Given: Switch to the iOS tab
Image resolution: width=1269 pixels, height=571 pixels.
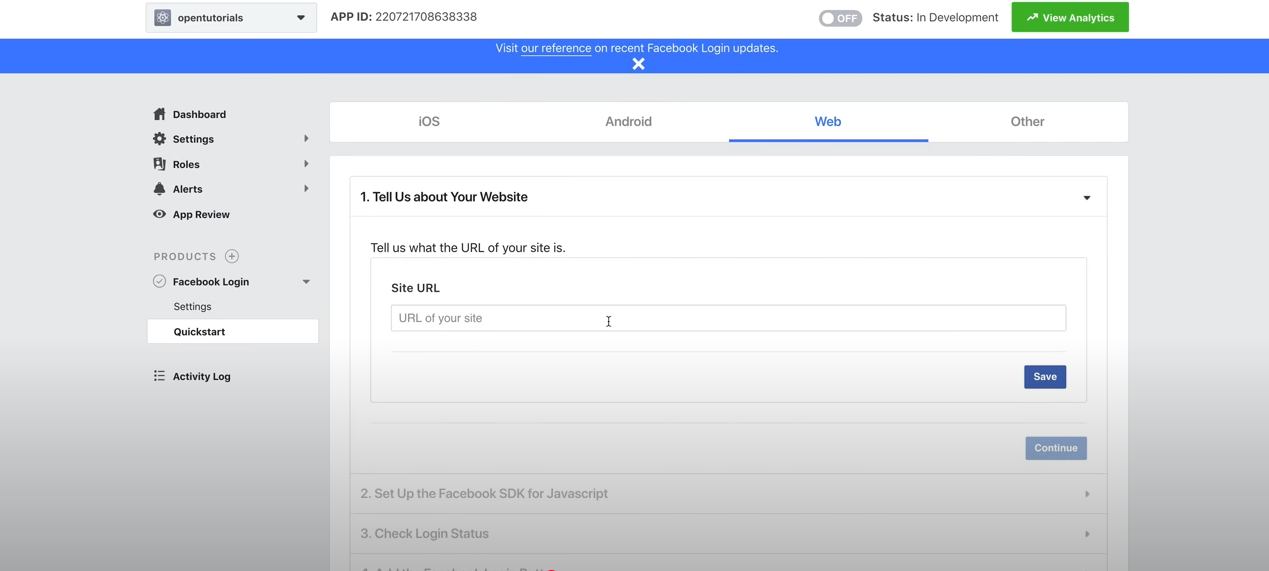Looking at the screenshot, I should click(x=429, y=121).
